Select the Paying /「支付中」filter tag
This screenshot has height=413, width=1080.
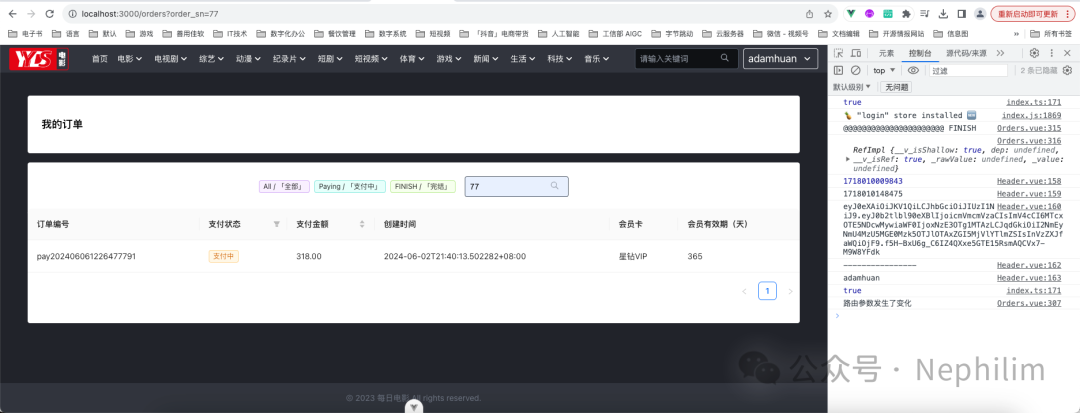(350, 187)
